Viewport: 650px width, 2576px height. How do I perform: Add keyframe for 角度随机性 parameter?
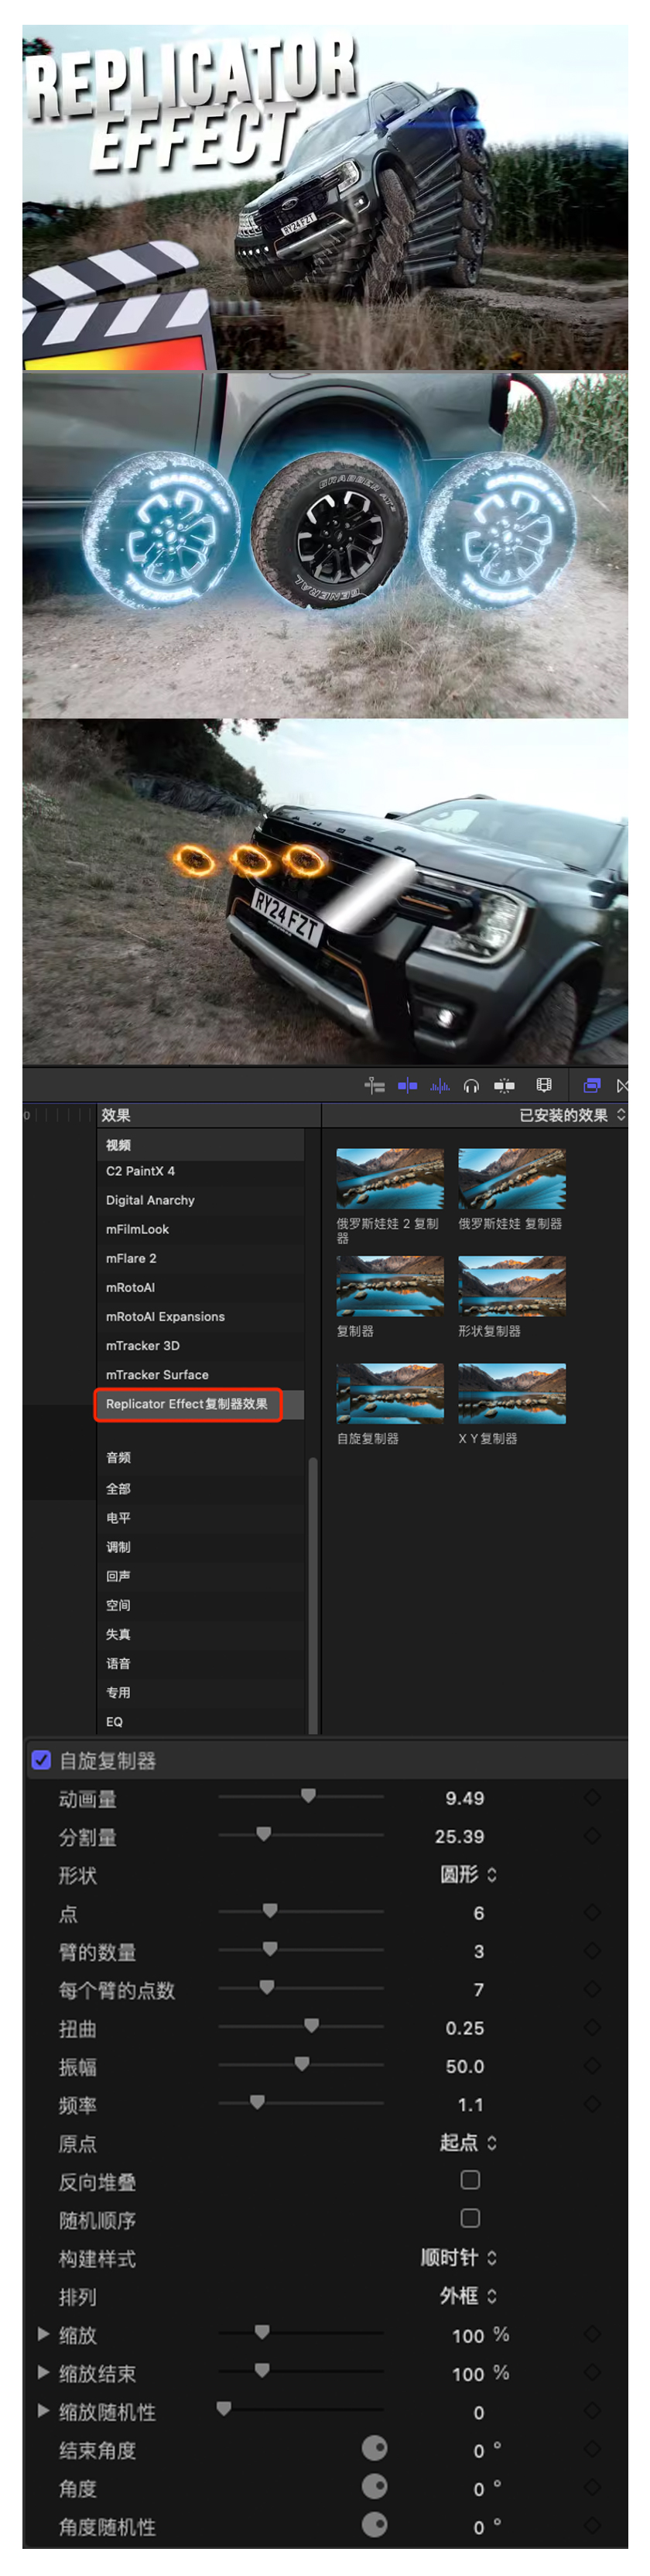tap(592, 2526)
